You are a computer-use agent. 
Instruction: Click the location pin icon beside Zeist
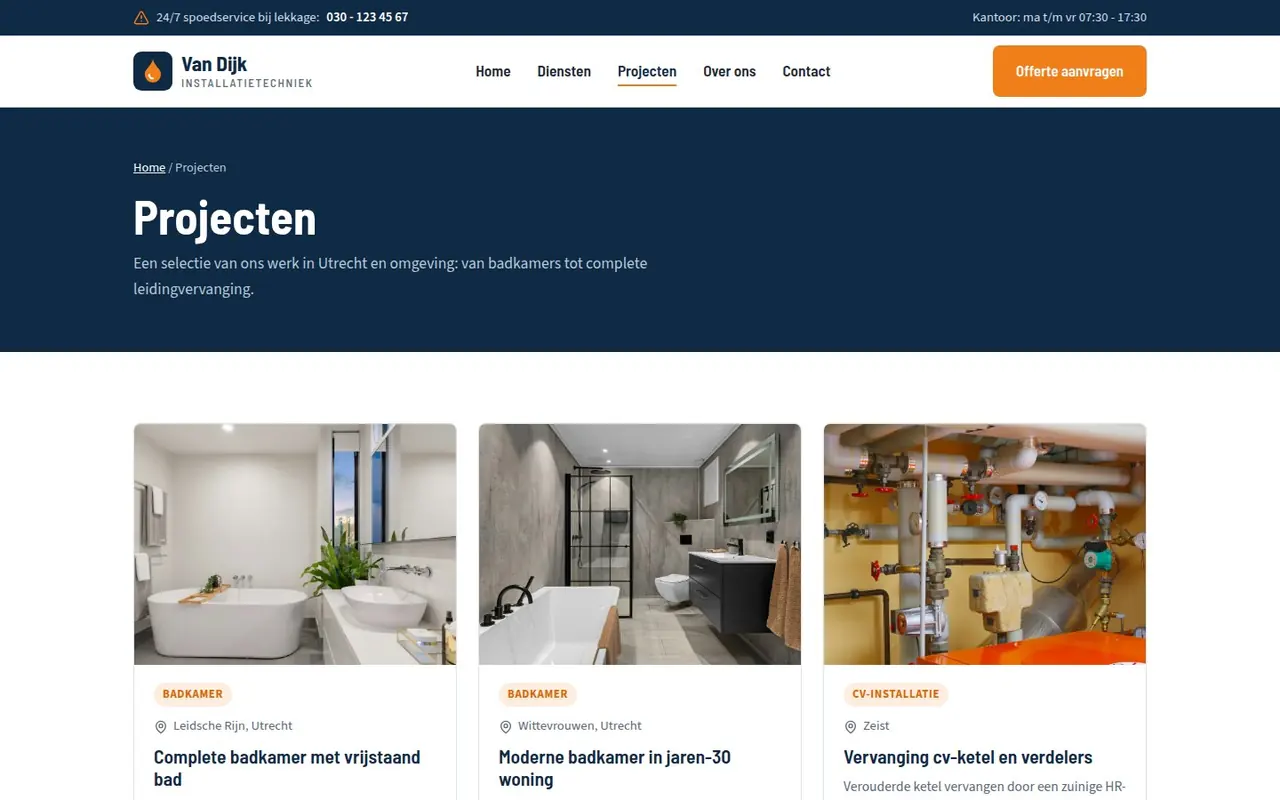851,727
